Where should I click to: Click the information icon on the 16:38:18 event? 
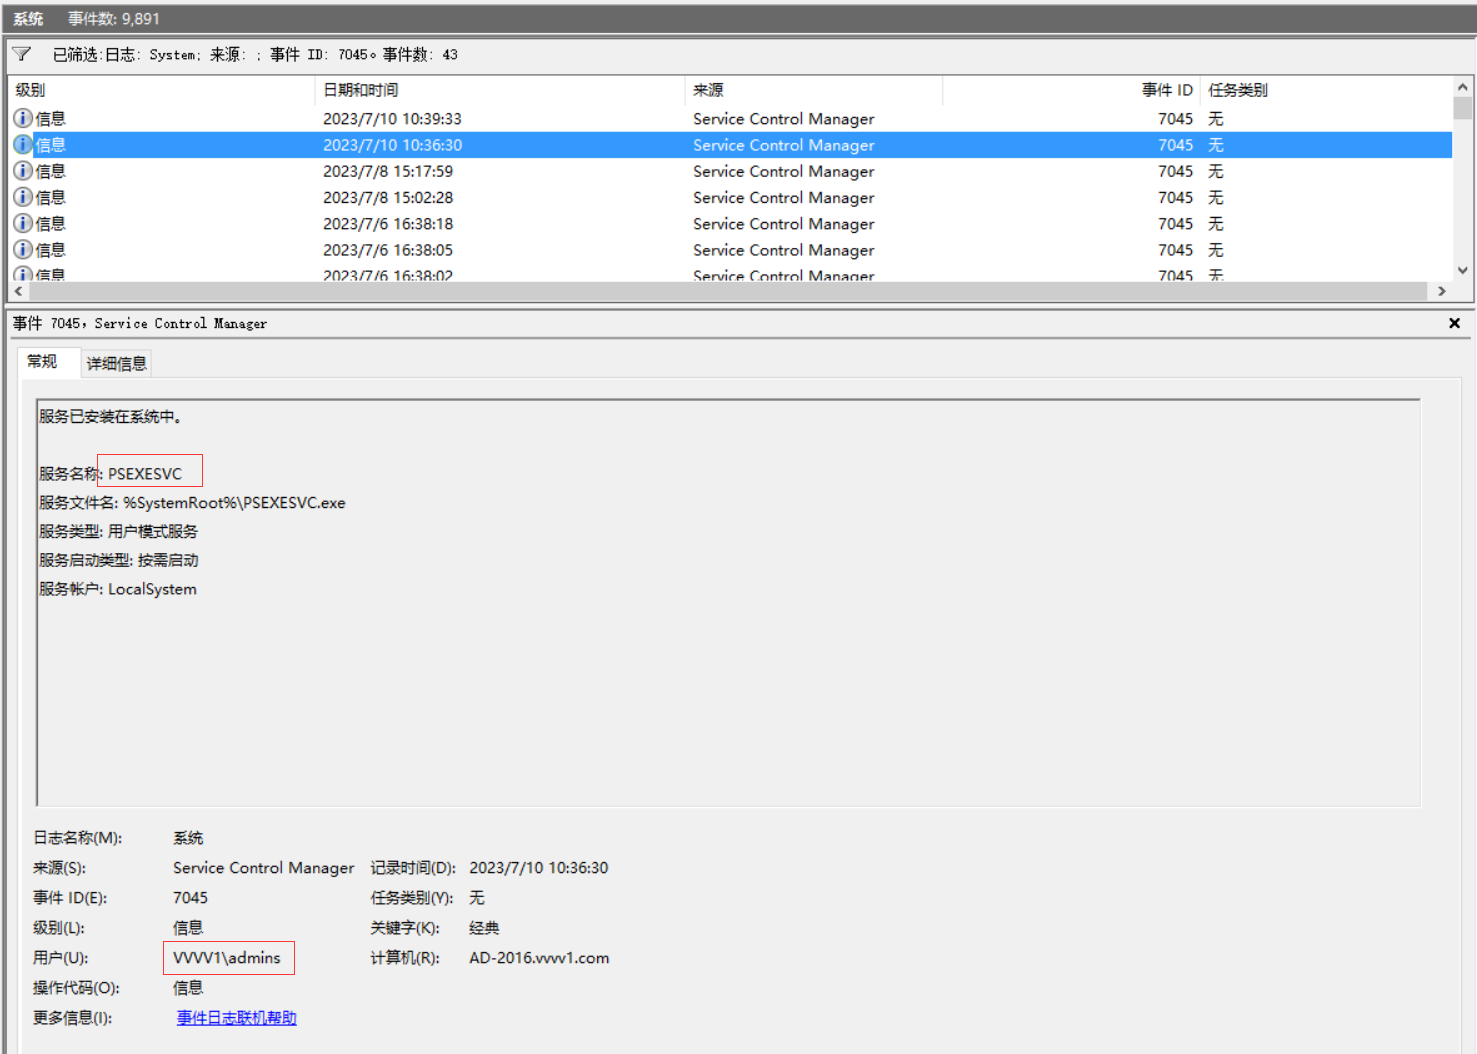point(22,223)
